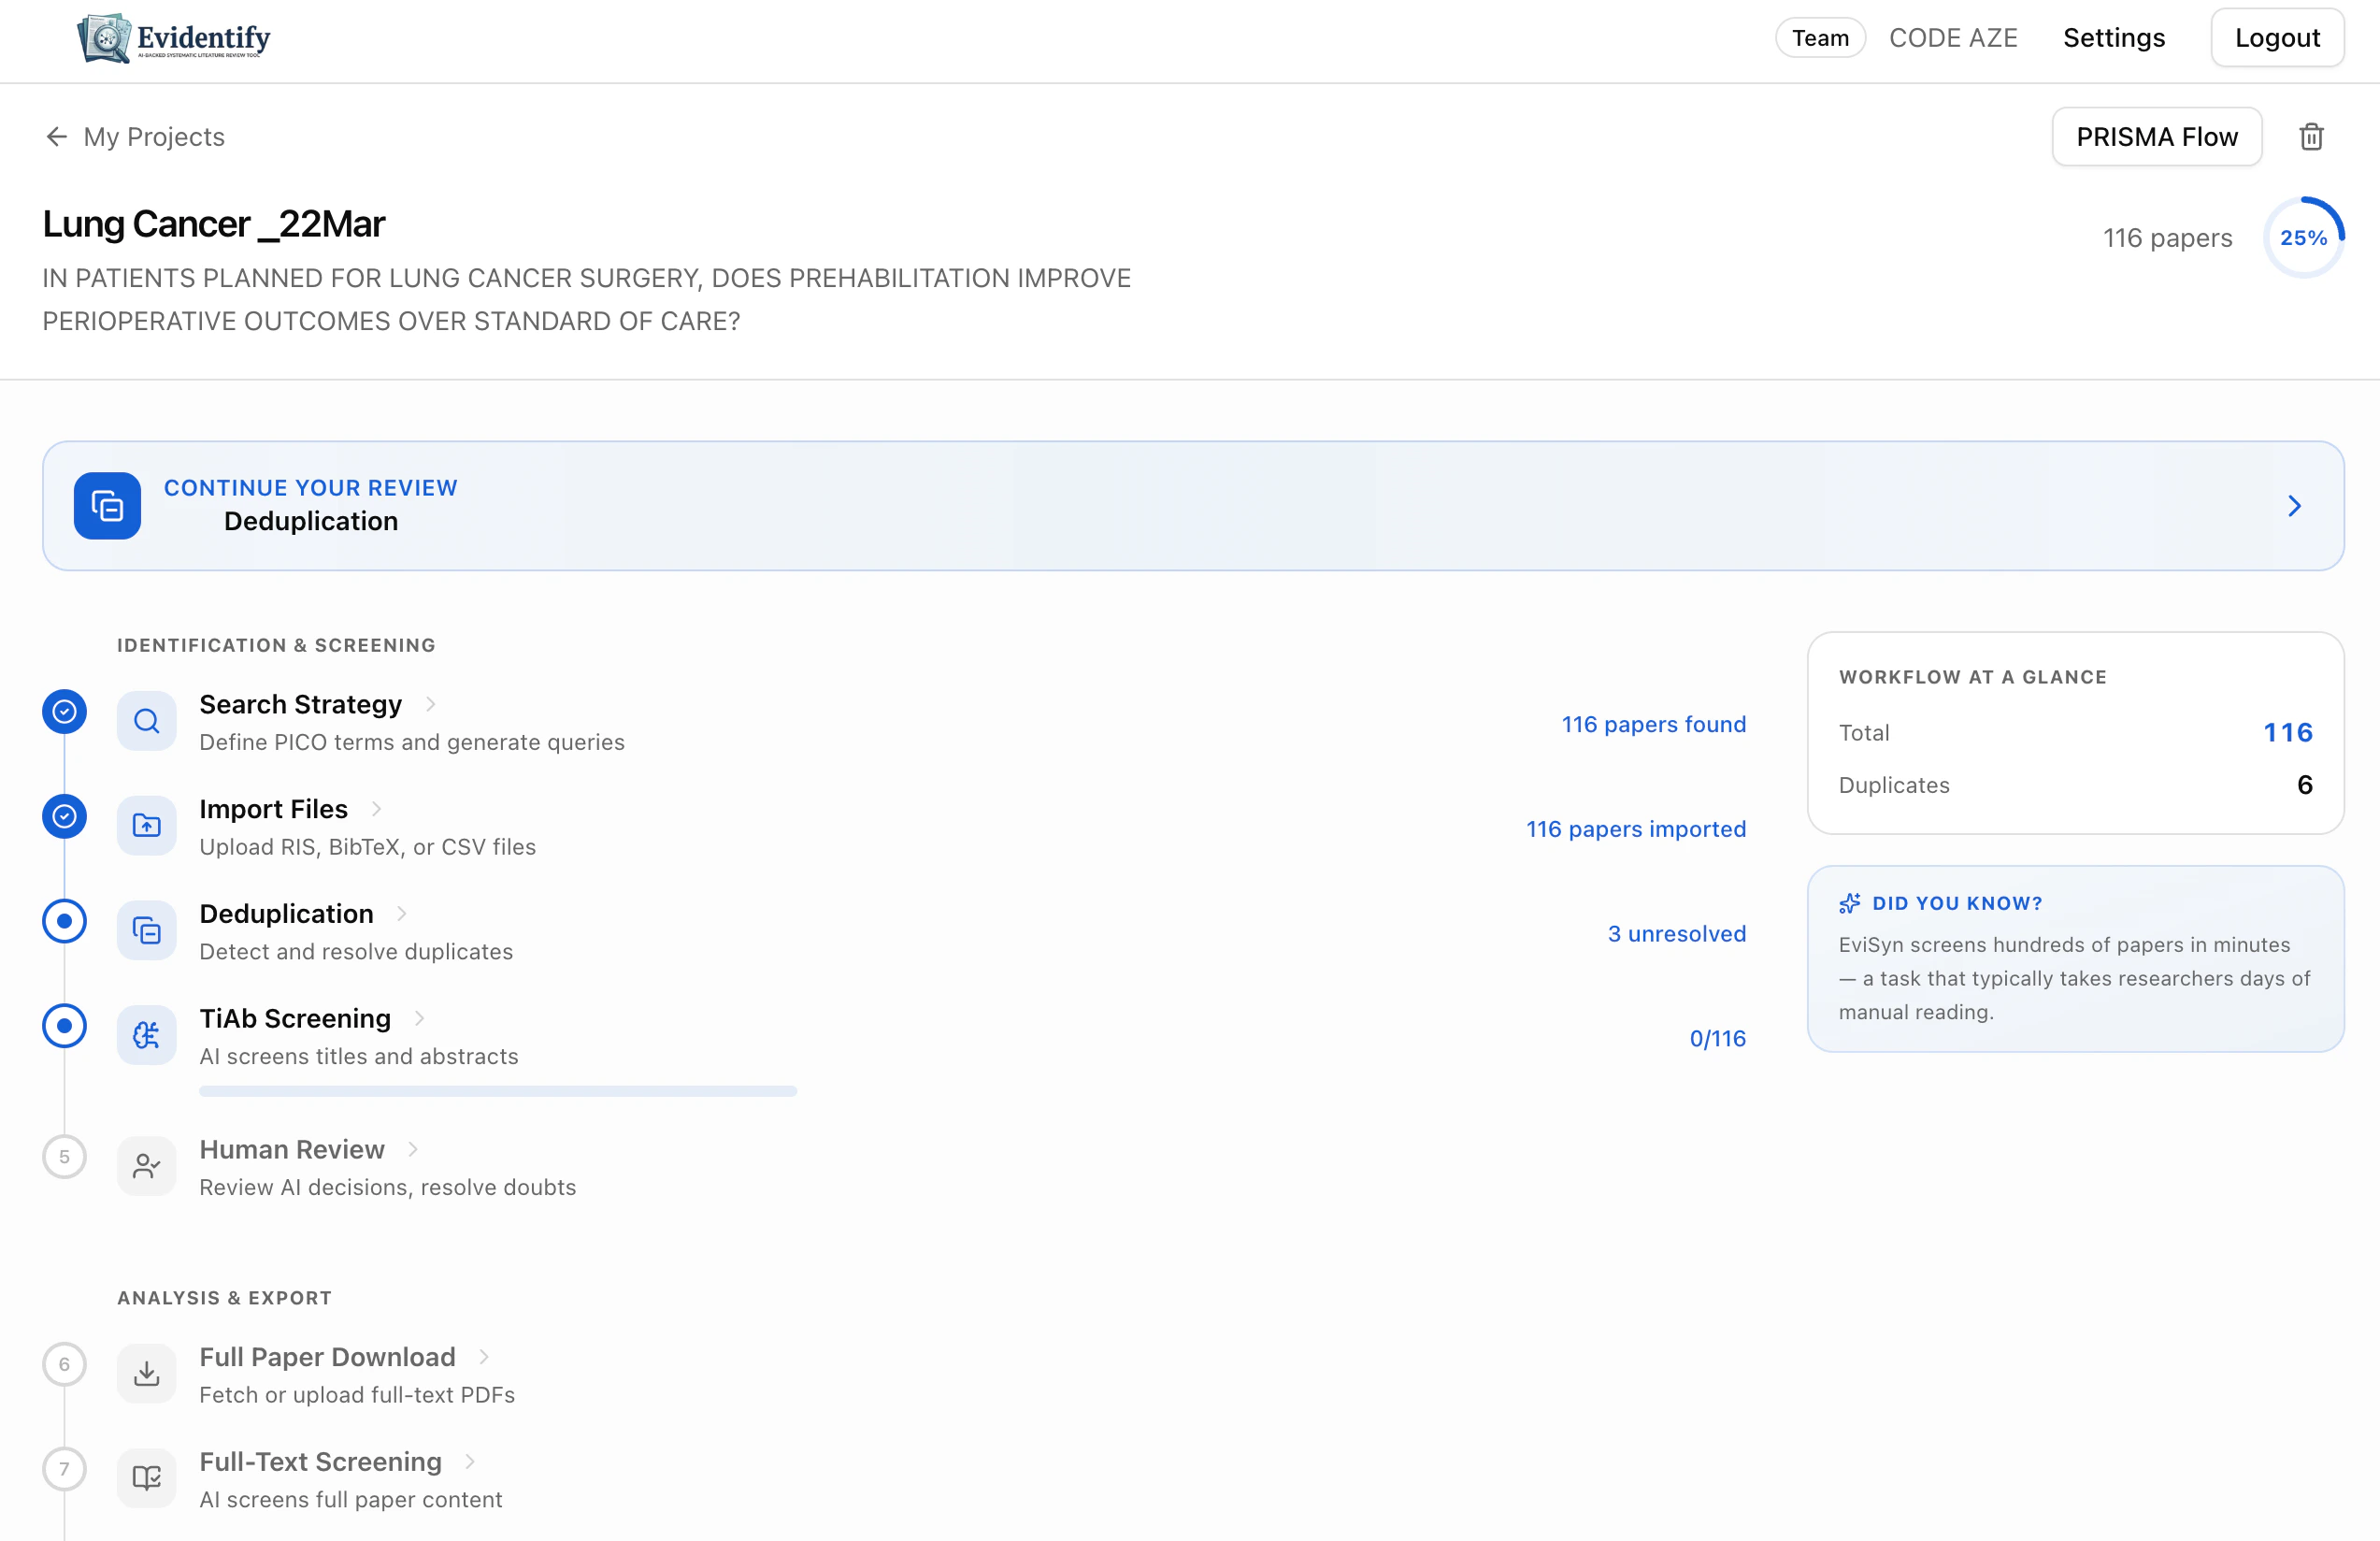Viewport: 2380px width, 1541px height.
Task: Click the 3 unresolved duplicates link
Action: [1676, 933]
